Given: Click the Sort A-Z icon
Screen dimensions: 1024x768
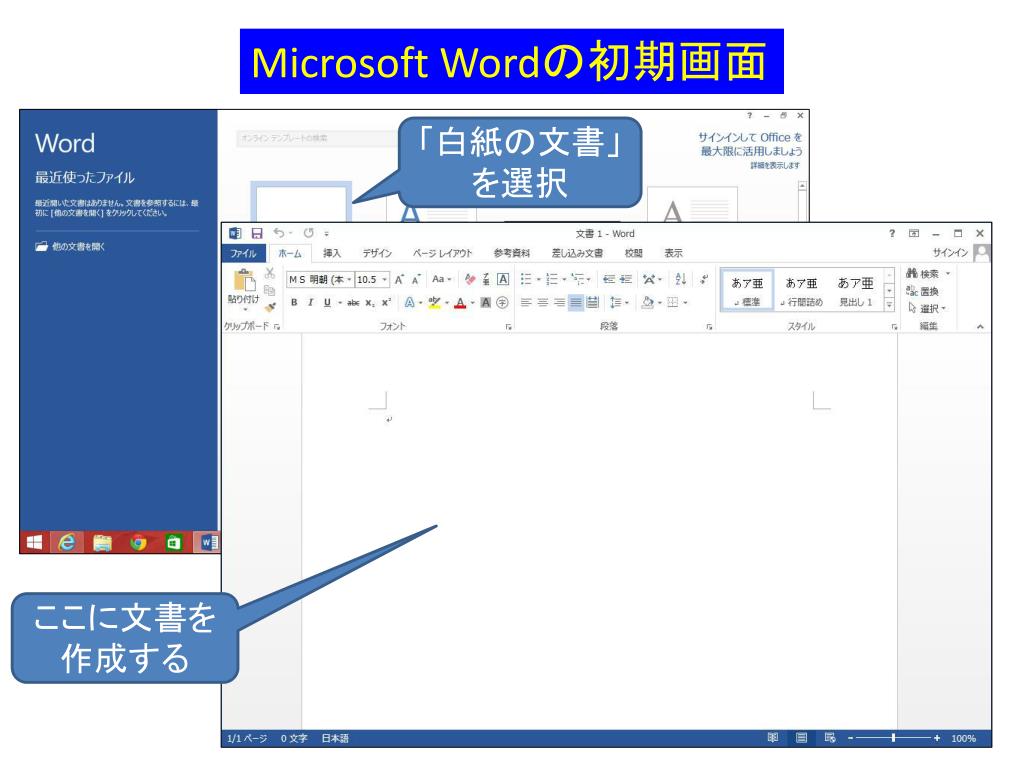Looking at the screenshot, I should click(680, 280).
